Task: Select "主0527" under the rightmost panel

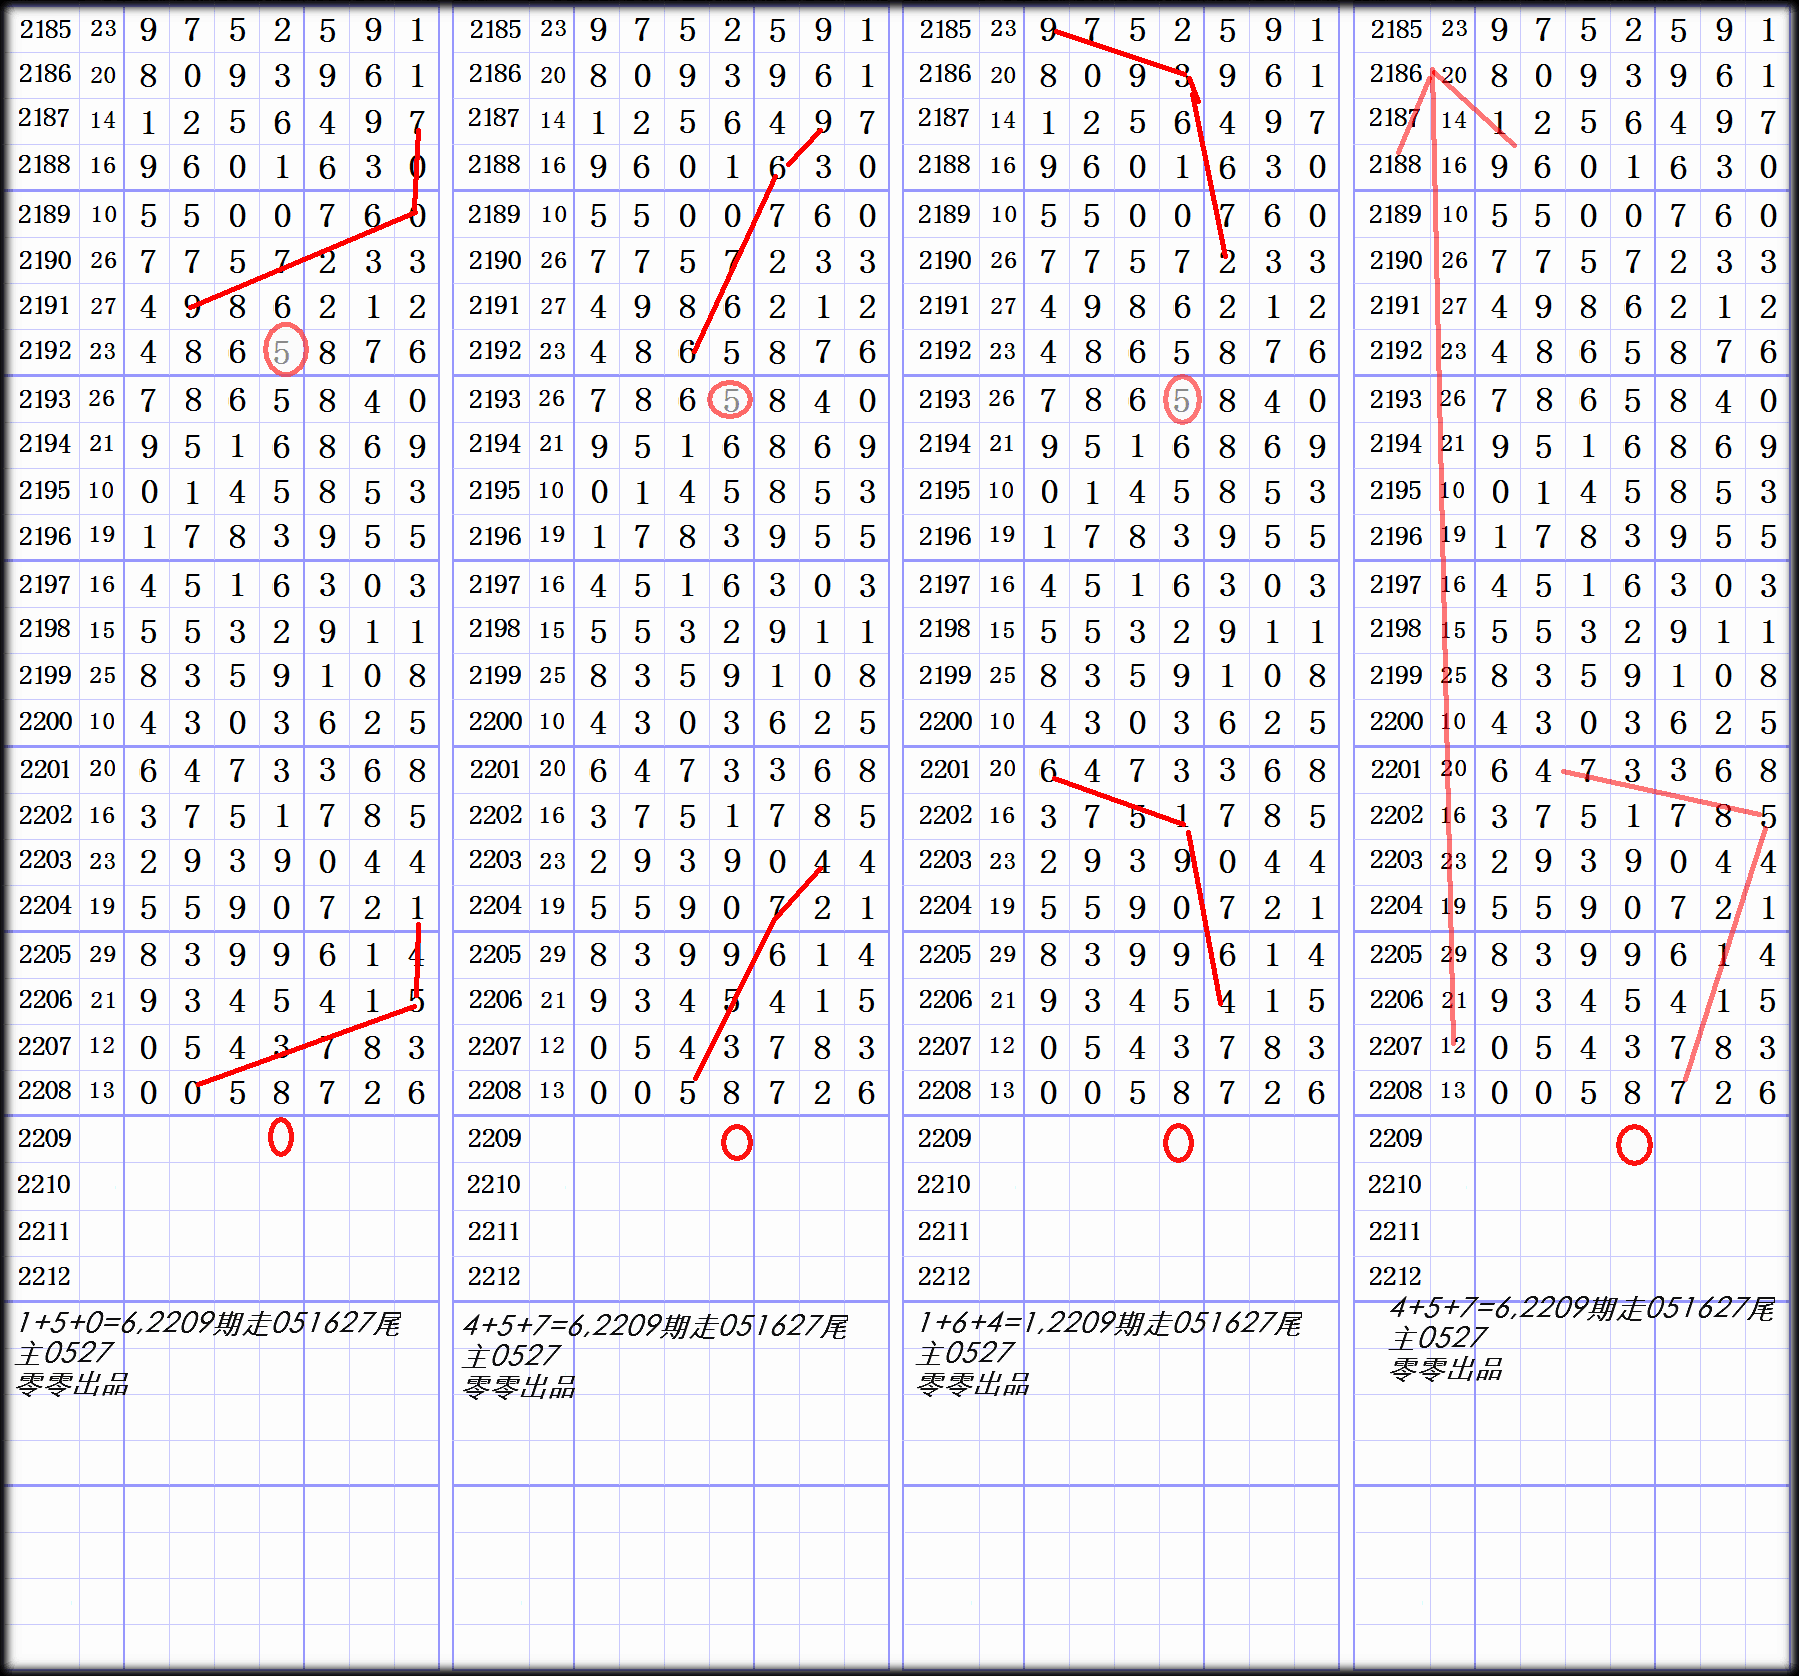Action: 1439,1338
